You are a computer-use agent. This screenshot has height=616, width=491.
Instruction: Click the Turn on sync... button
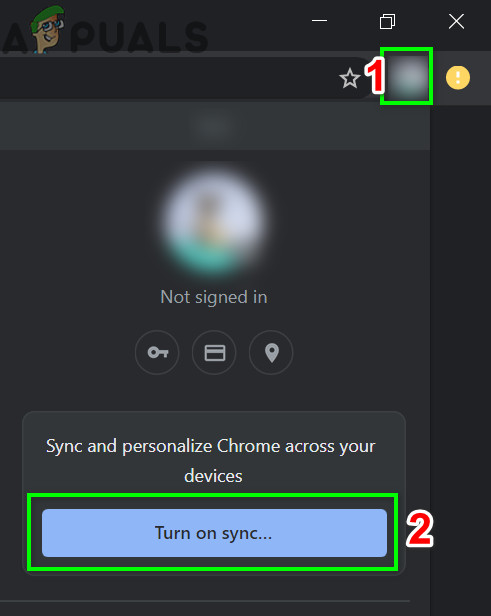click(x=214, y=533)
